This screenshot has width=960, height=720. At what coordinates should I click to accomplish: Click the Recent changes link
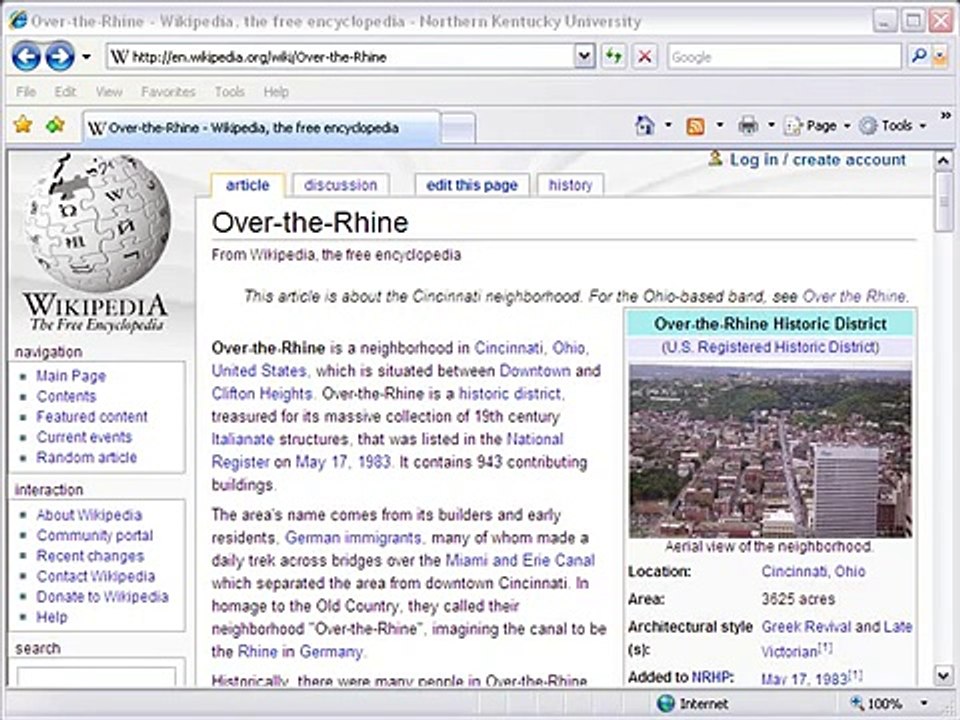point(90,556)
